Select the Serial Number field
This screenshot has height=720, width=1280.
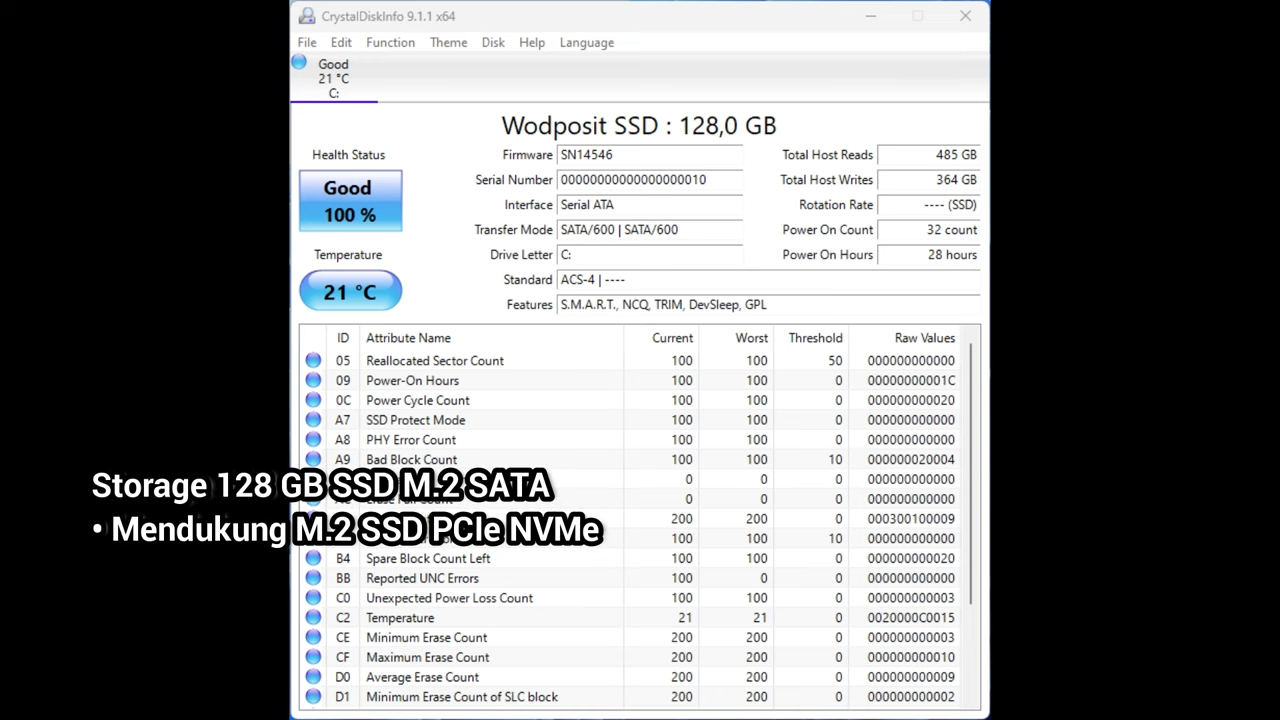pyautogui.click(x=650, y=179)
